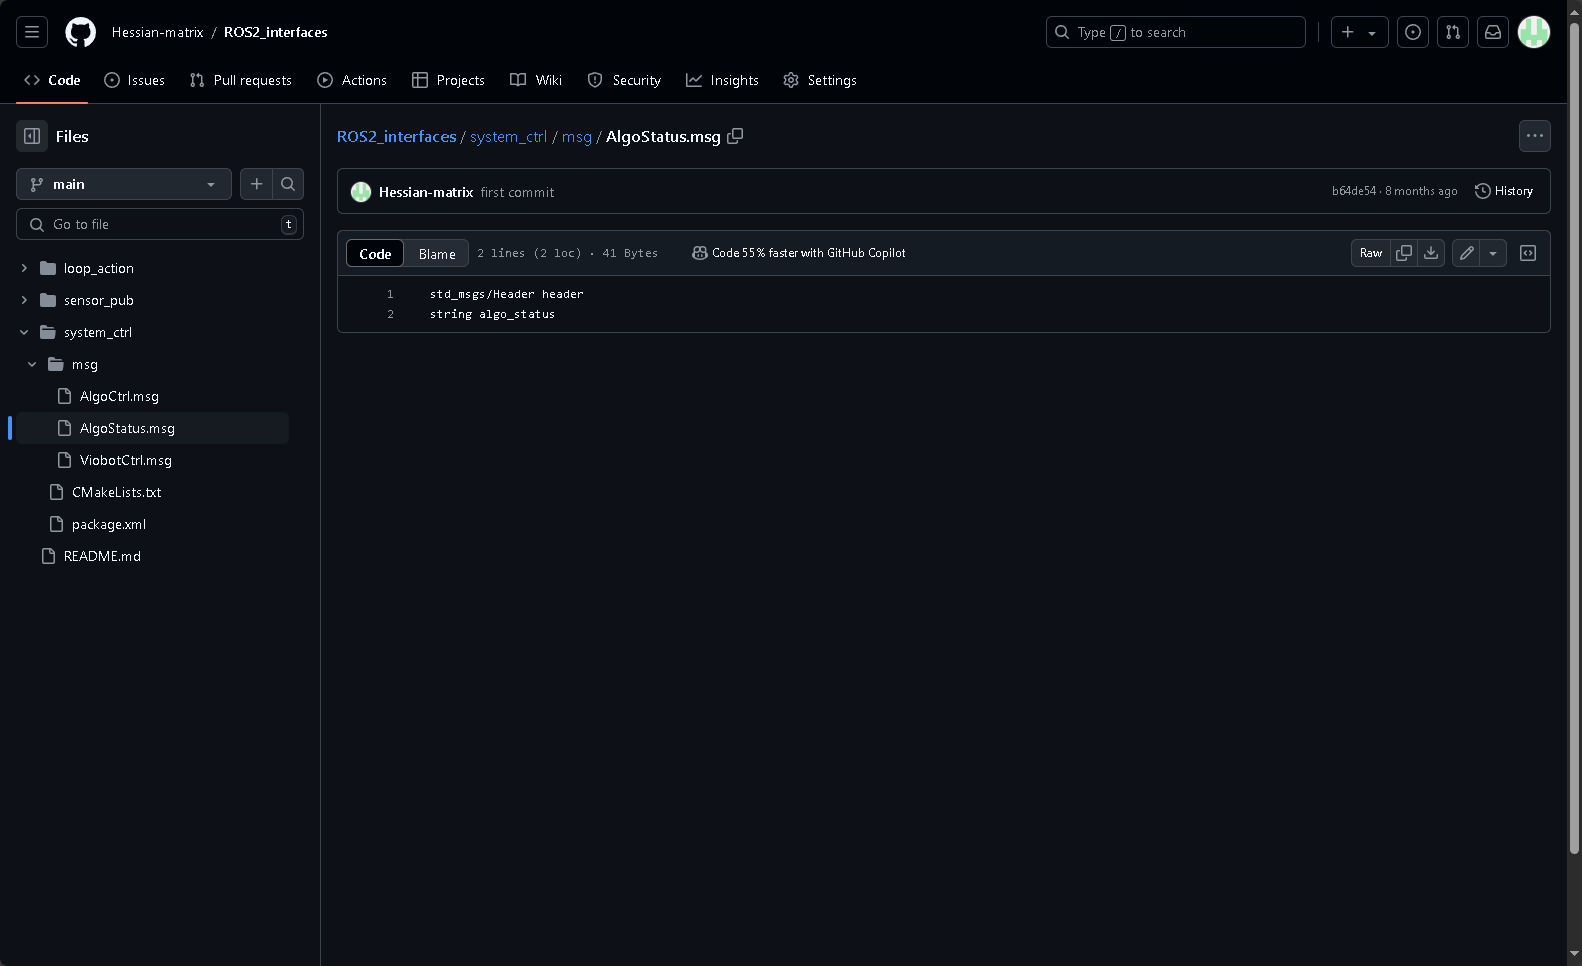
Task: Collapse the Files side panel
Action: [32, 136]
